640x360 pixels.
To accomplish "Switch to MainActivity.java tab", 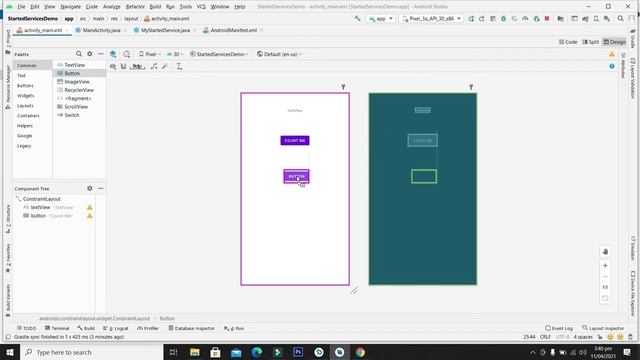I will tap(101, 30).
